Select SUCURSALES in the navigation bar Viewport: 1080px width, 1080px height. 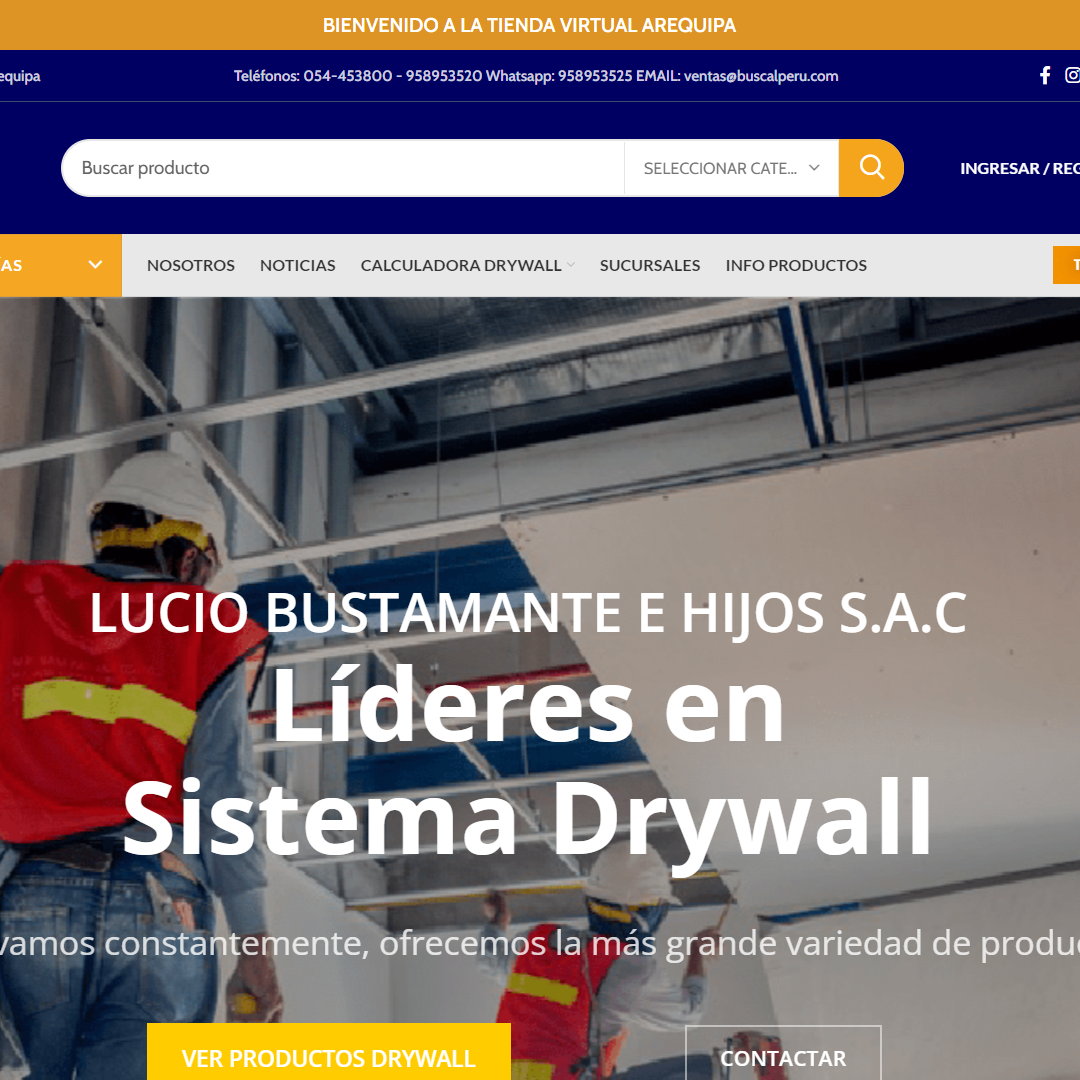point(650,266)
